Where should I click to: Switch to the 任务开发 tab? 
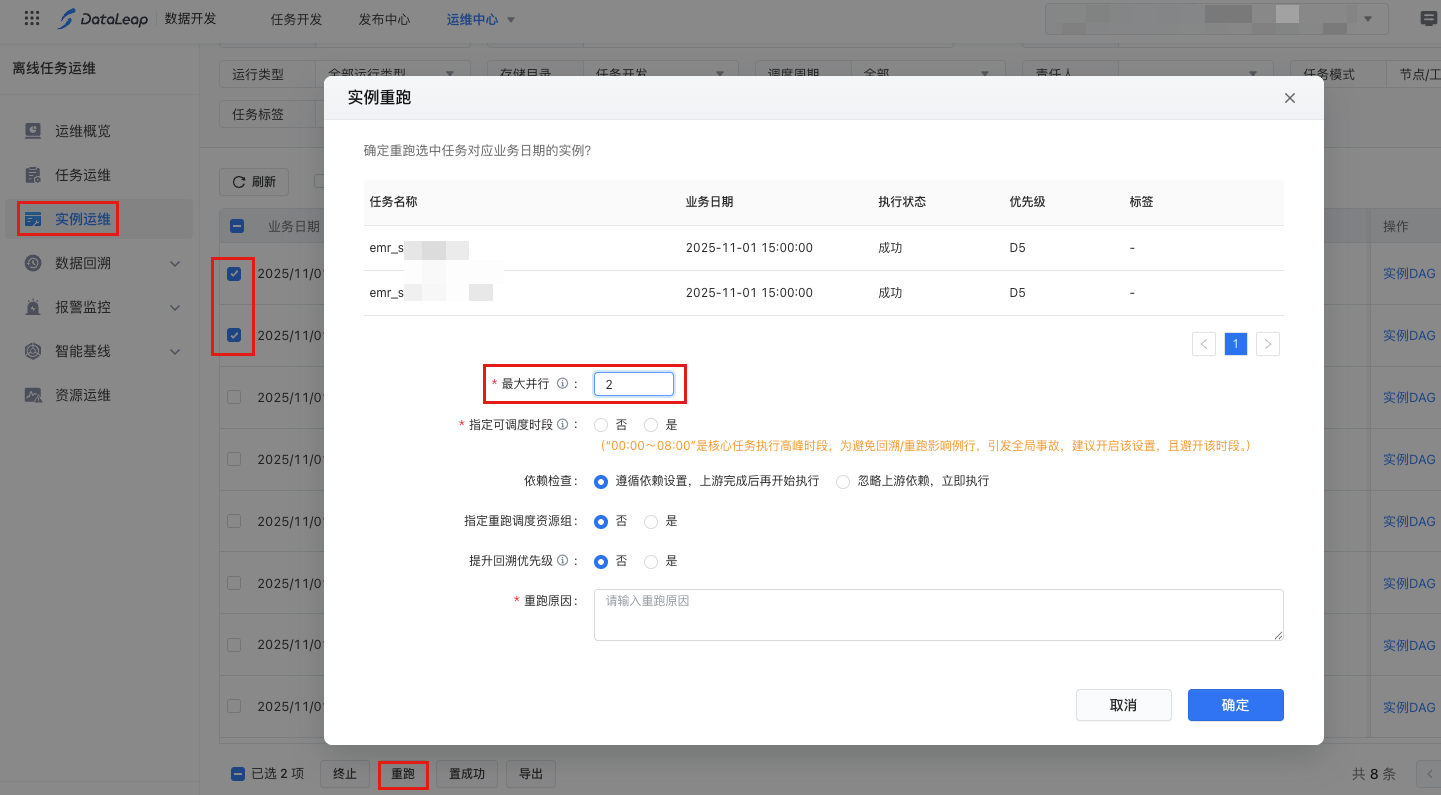click(x=296, y=19)
